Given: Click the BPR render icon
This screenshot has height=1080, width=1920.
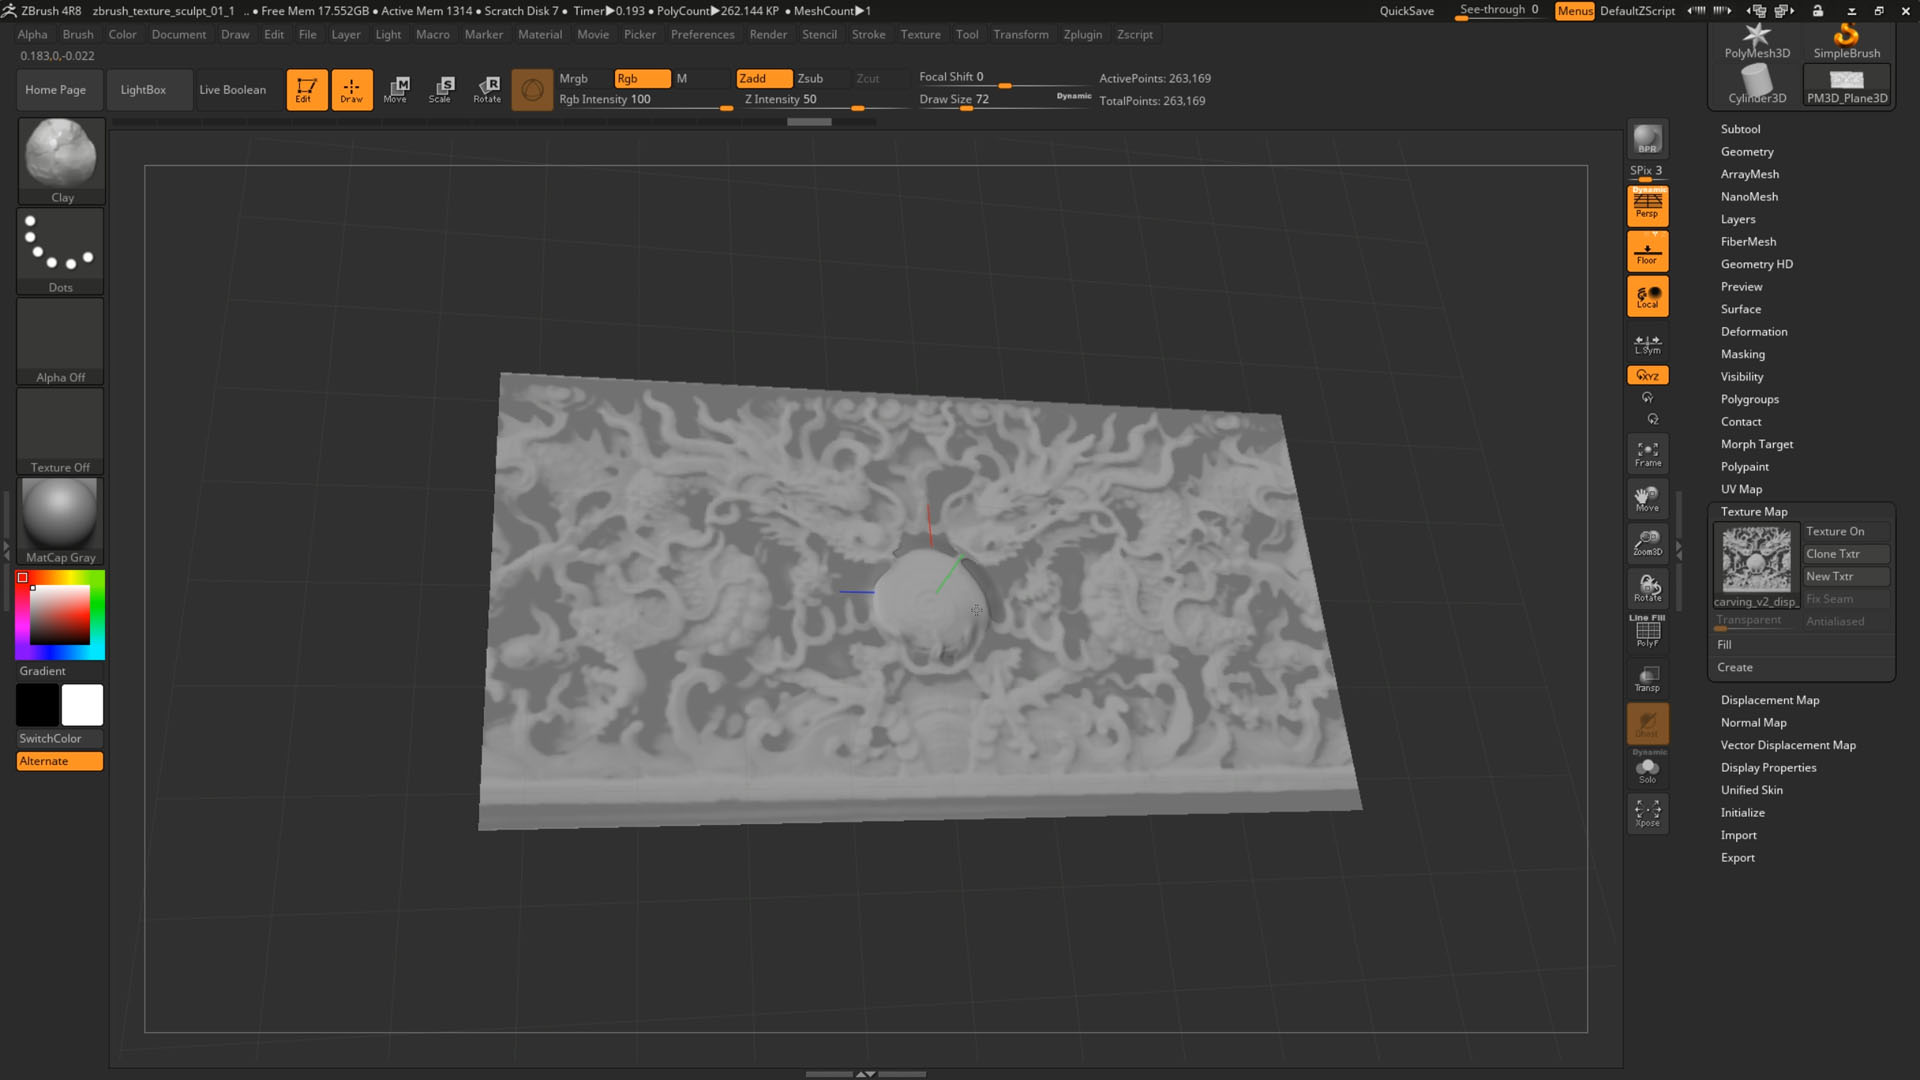Looking at the screenshot, I should (1647, 139).
